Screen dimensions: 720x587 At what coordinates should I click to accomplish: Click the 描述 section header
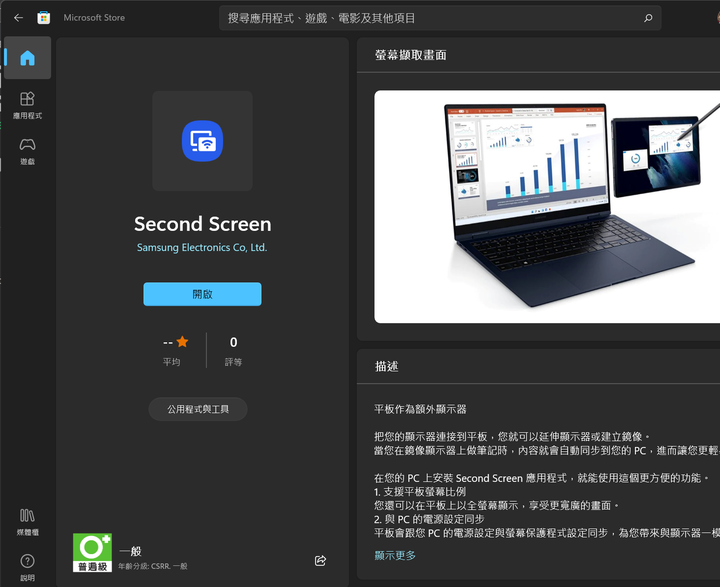(x=387, y=367)
